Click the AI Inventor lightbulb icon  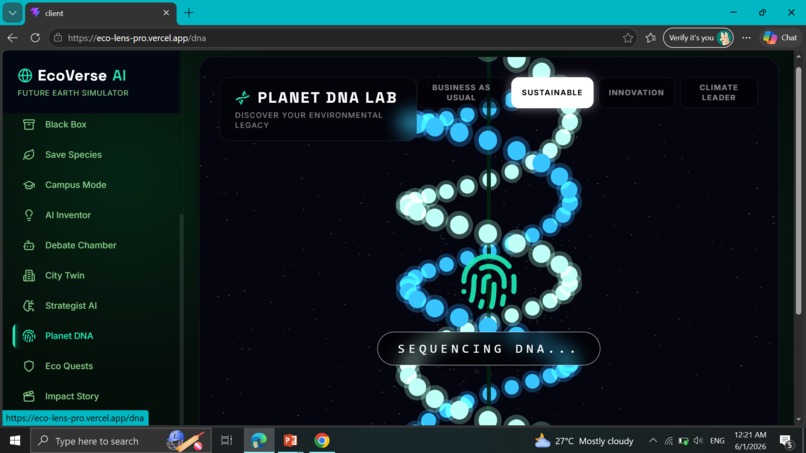click(29, 215)
